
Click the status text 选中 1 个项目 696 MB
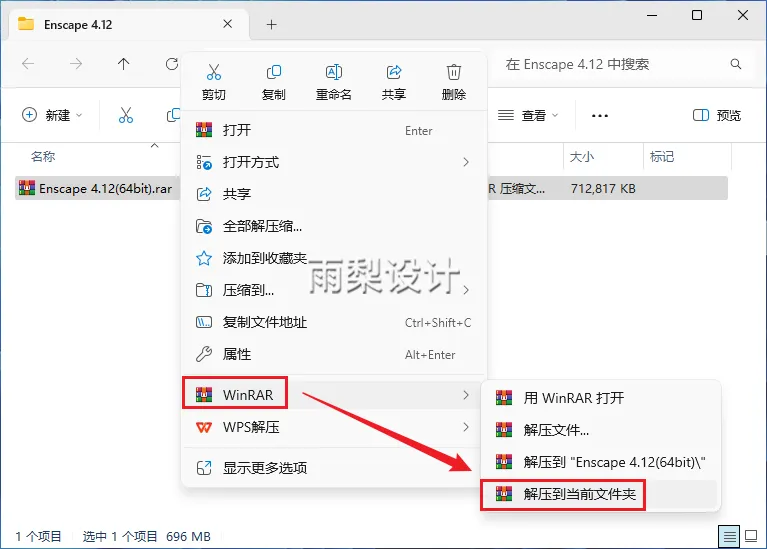pyautogui.click(x=146, y=536)
